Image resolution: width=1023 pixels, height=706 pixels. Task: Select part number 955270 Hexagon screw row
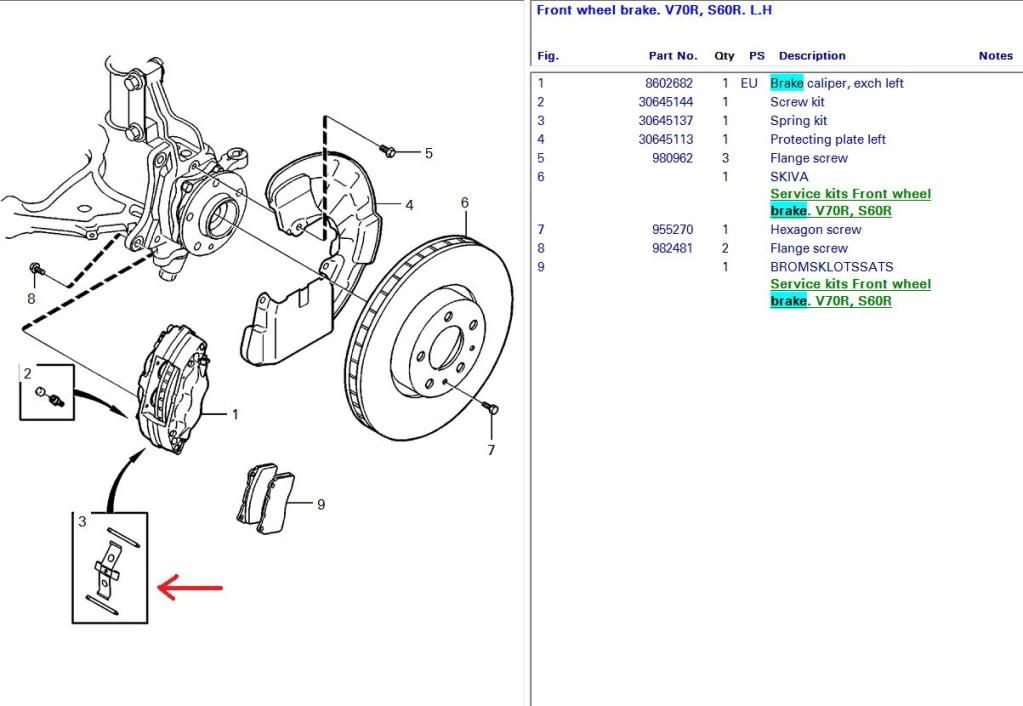pyautogui.click(x=672, y=230)
